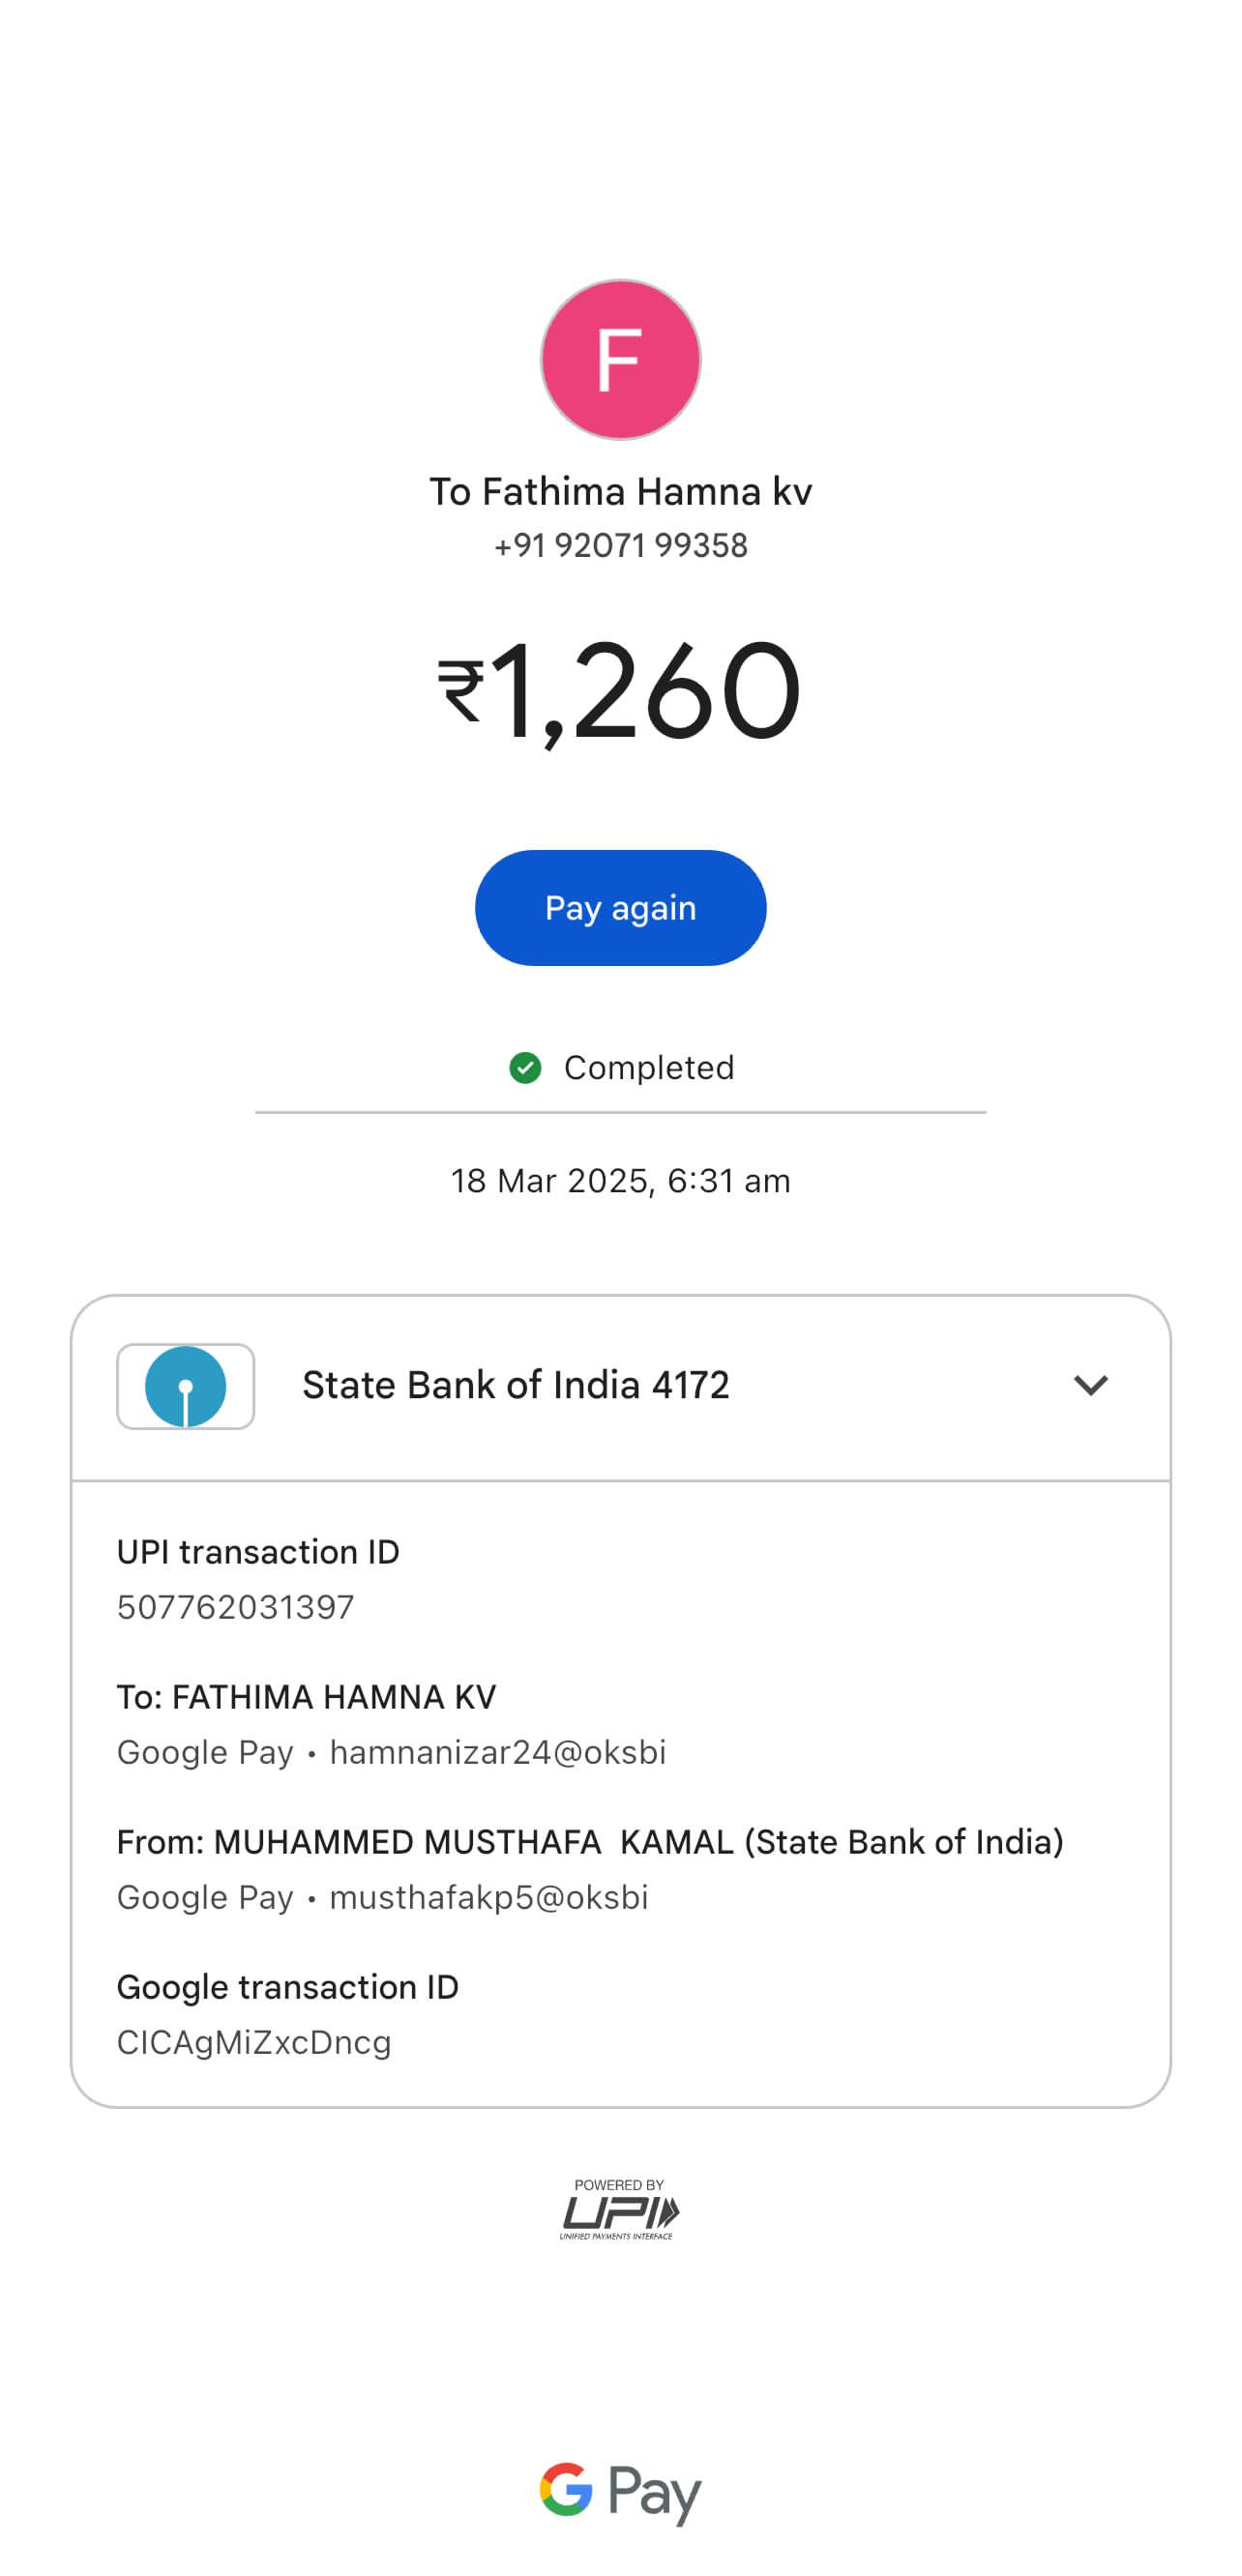
Task: Tap the Google Pay logo at bottom
Action: (x=620, y=2492)
